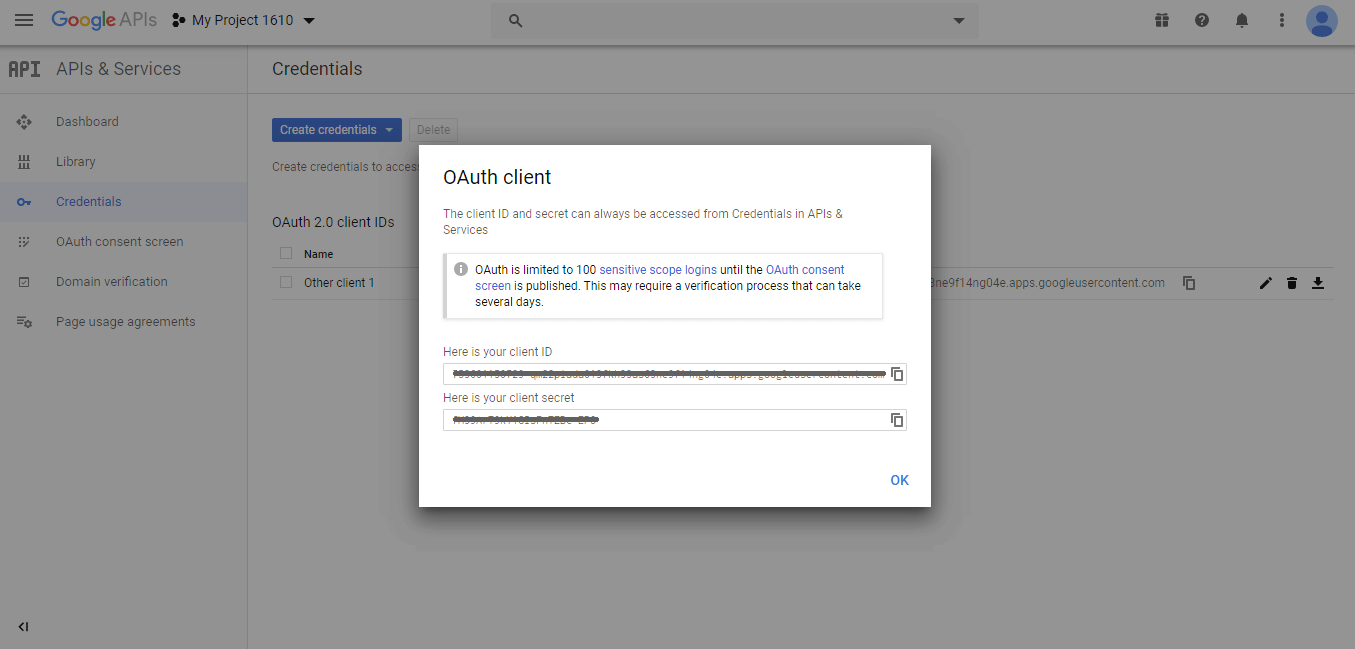Open the hamburger navigation menu
The image size is (1355, 649).
click(24, 20)
